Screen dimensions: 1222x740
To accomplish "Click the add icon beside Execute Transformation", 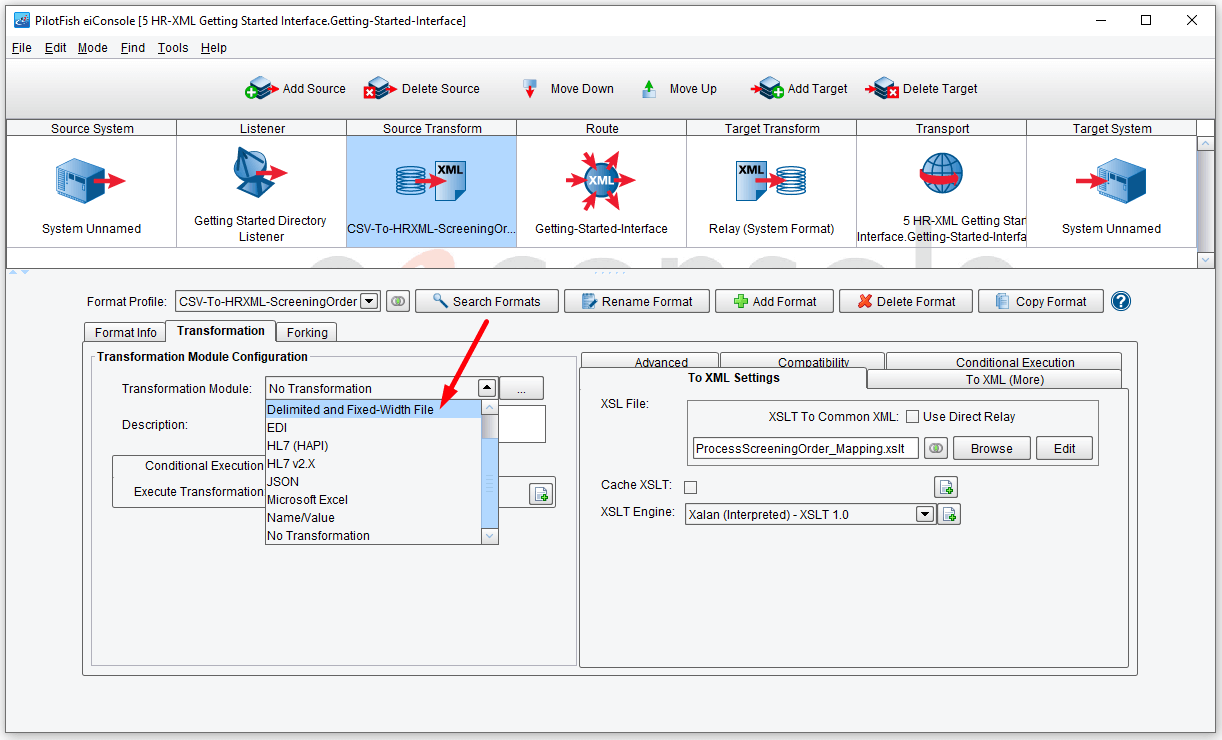I will tap(541, 493).
